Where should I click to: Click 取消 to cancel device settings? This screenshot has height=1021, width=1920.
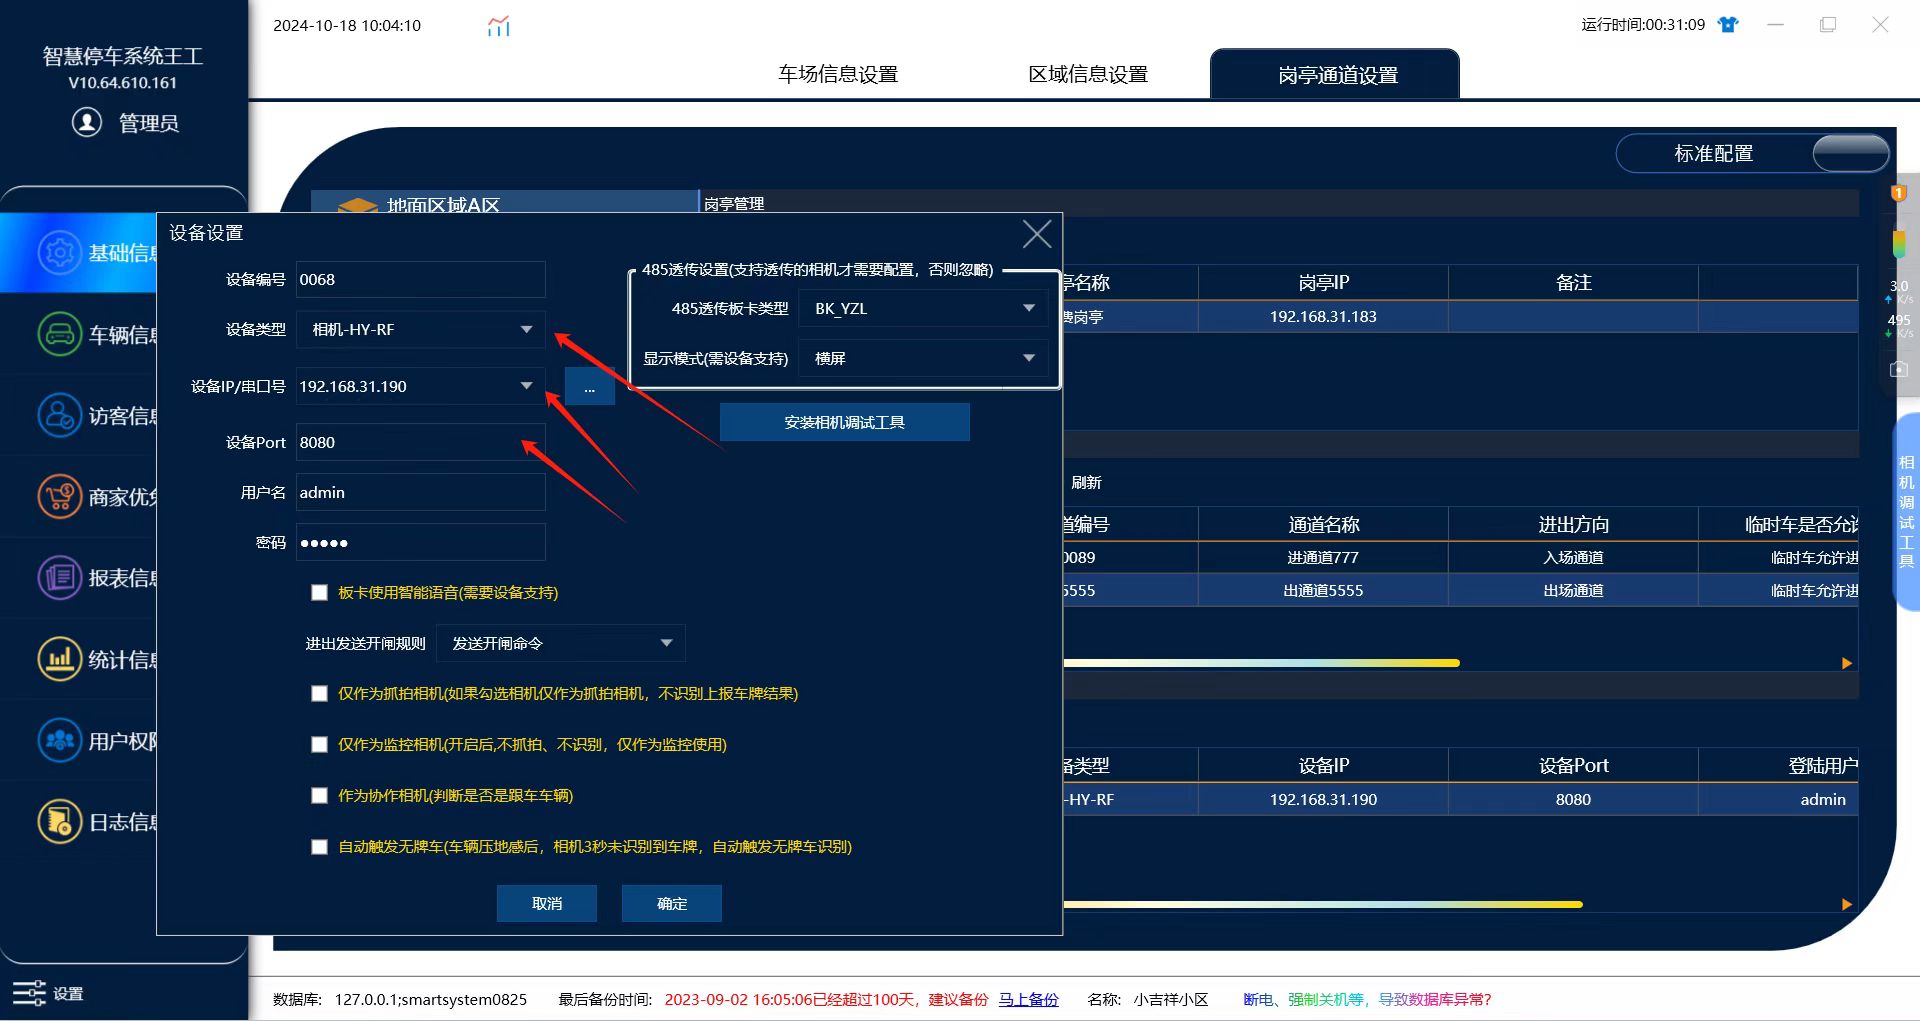547,903
